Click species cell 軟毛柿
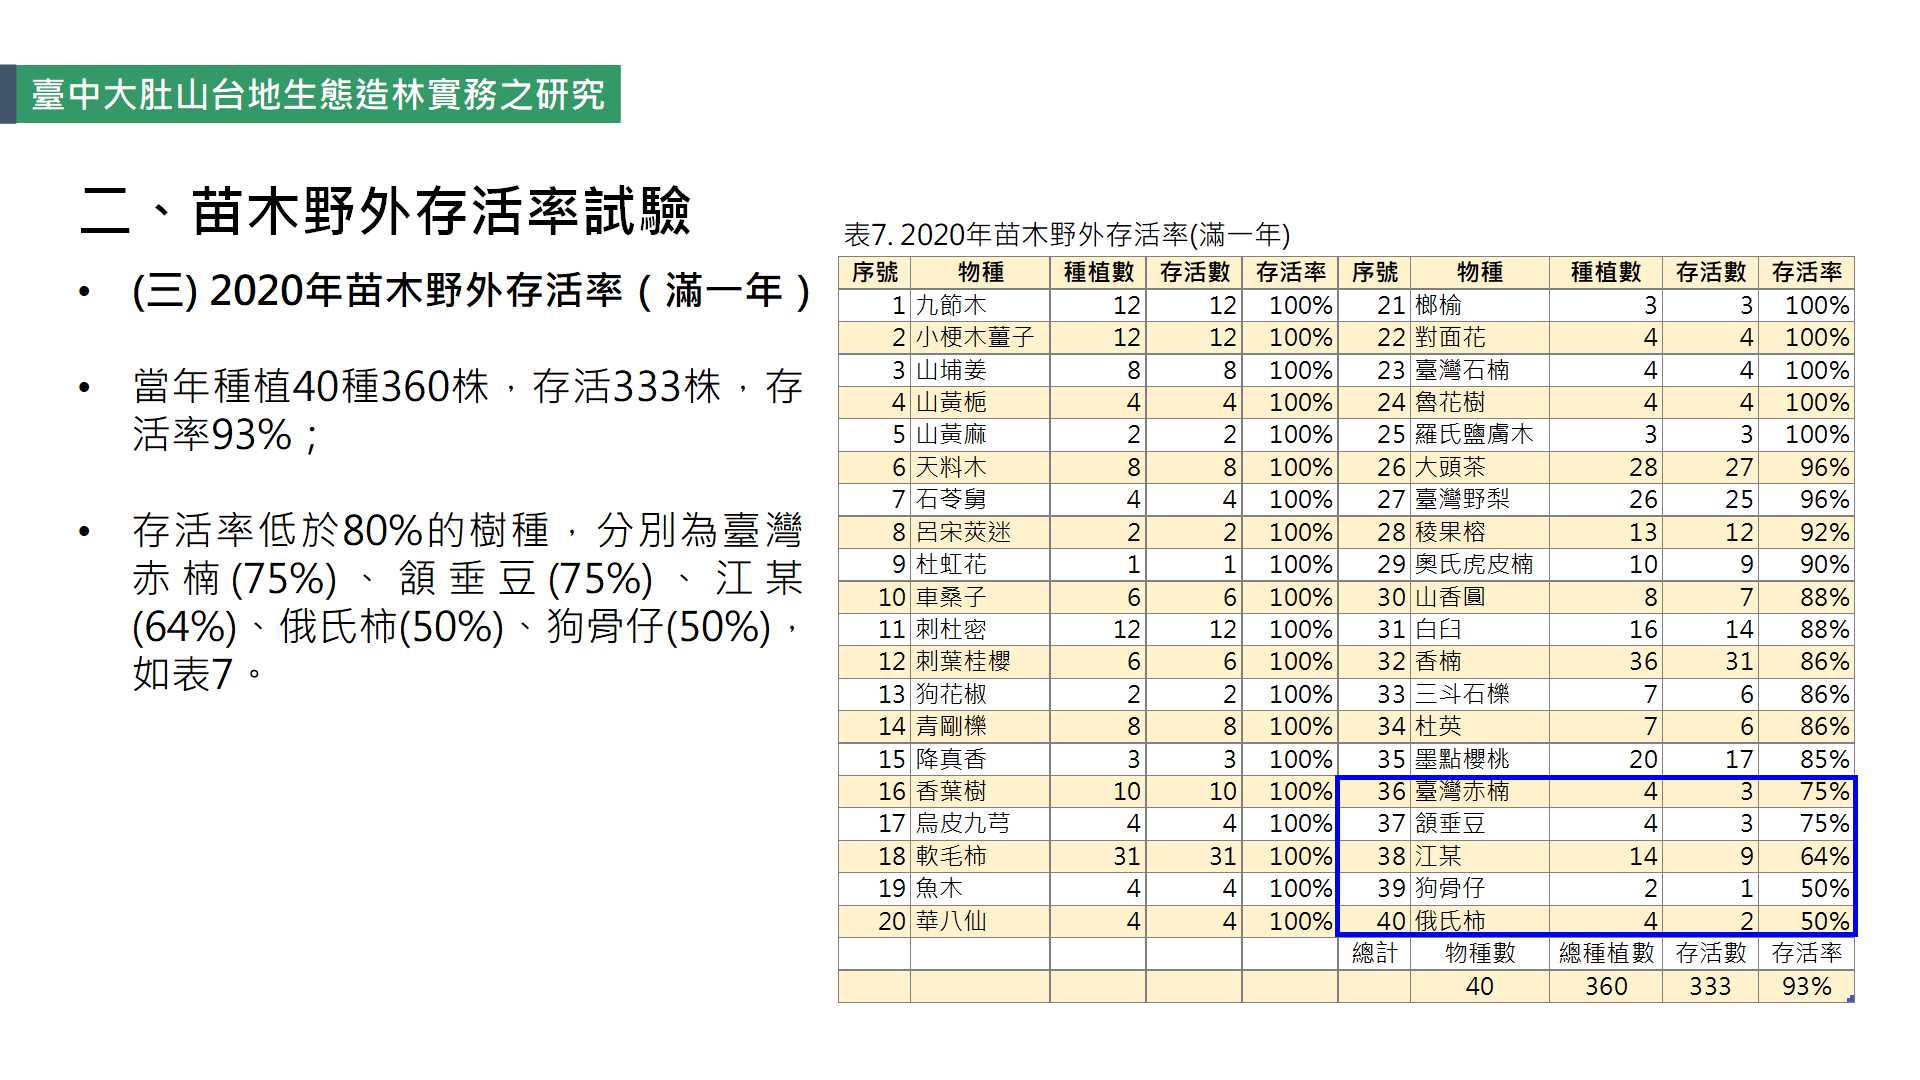Image resolution: width=1920 pixels, height=1080 pixels. 980,856
